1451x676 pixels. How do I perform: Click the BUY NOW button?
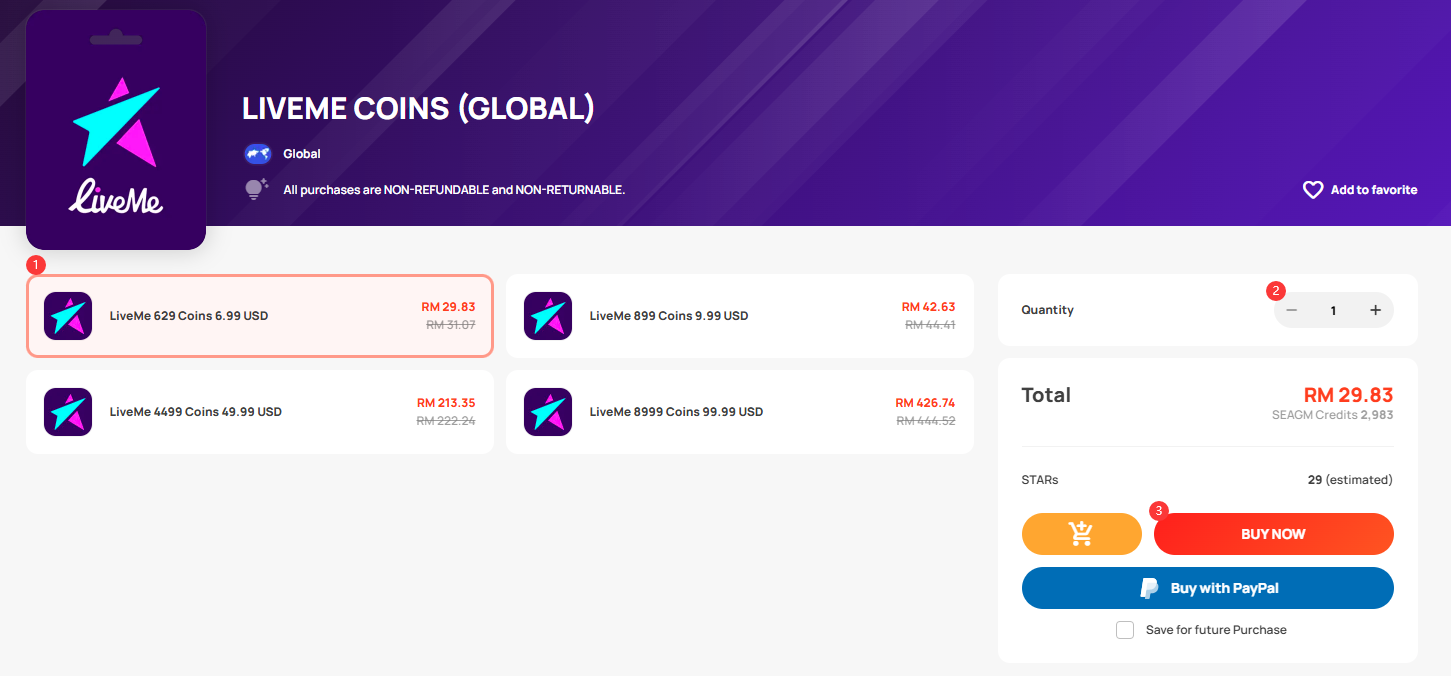click(1273, 534)
